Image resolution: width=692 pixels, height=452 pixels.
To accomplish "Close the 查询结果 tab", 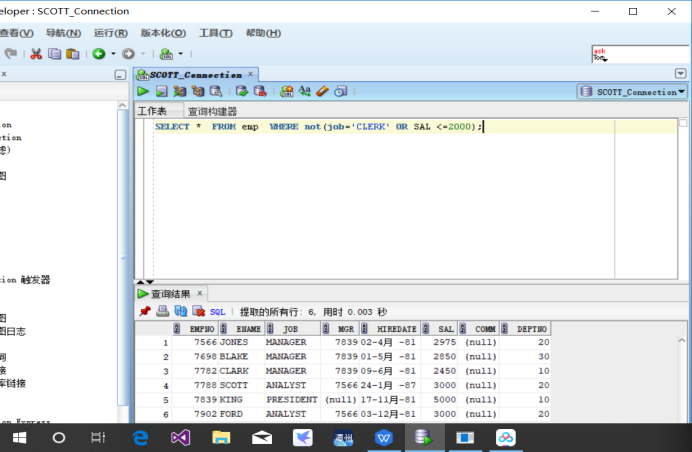I will tap(199, 293).
